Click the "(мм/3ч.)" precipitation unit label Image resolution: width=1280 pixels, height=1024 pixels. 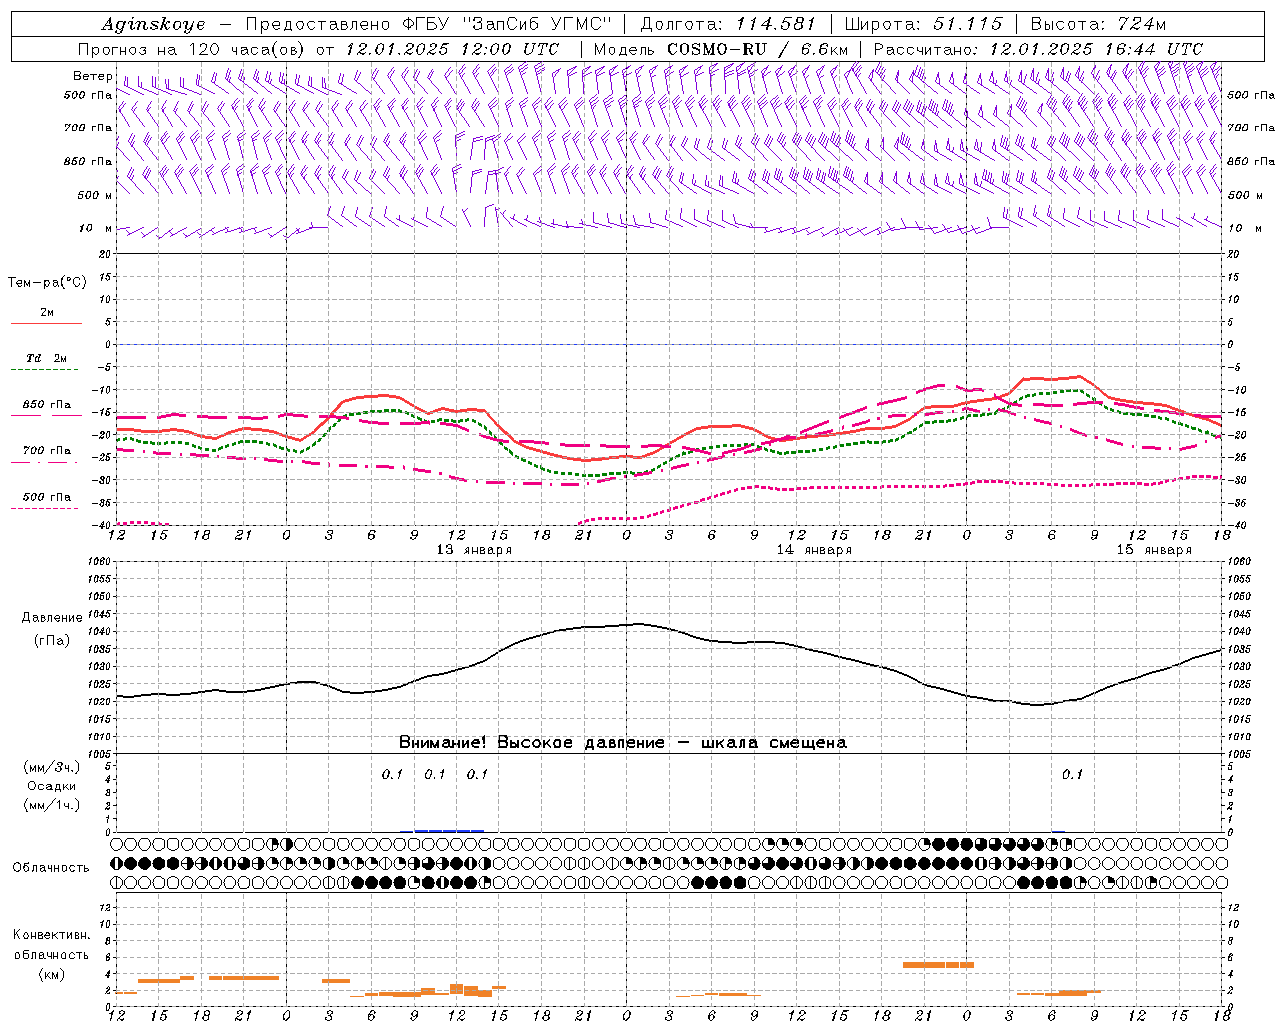(52, 767)
